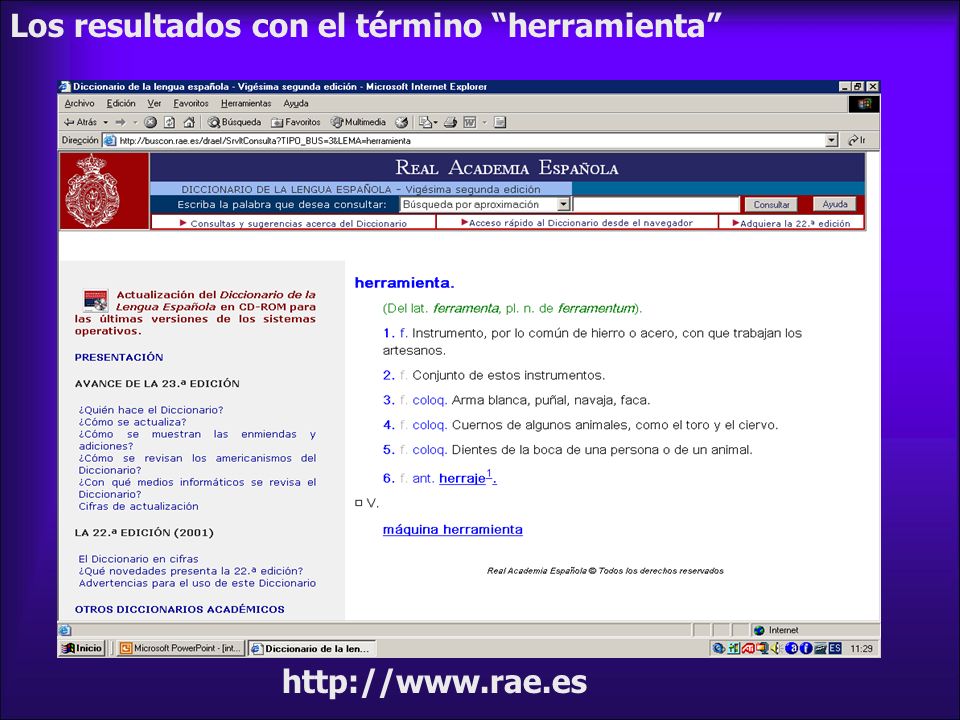Click the forward arrow in the toolbar
This screenshot has width=960, height=720.
point(120,122)
